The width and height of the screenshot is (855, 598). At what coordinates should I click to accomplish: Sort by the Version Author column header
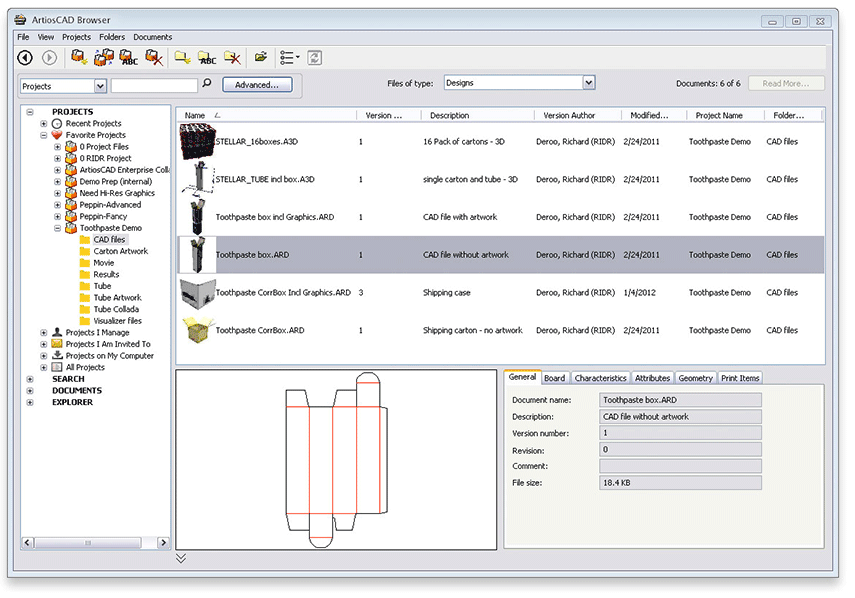(578, 116)
